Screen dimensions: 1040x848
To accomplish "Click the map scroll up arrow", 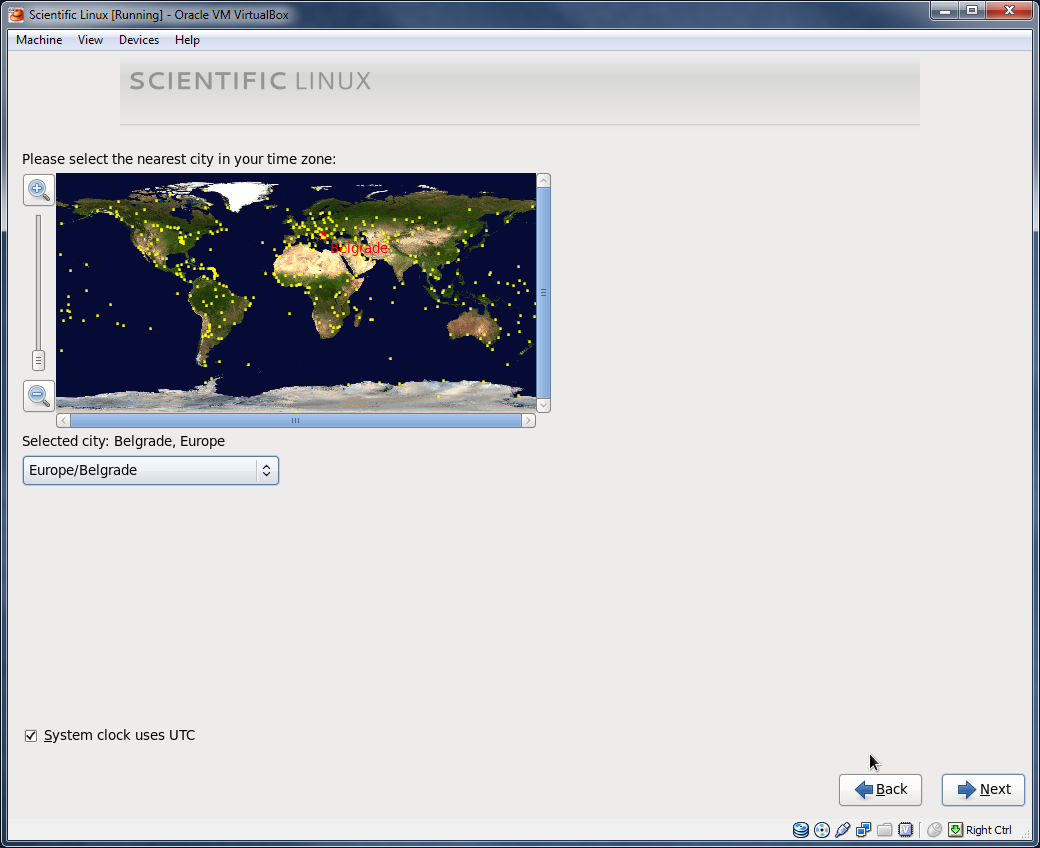I will [x=543, y=180].
